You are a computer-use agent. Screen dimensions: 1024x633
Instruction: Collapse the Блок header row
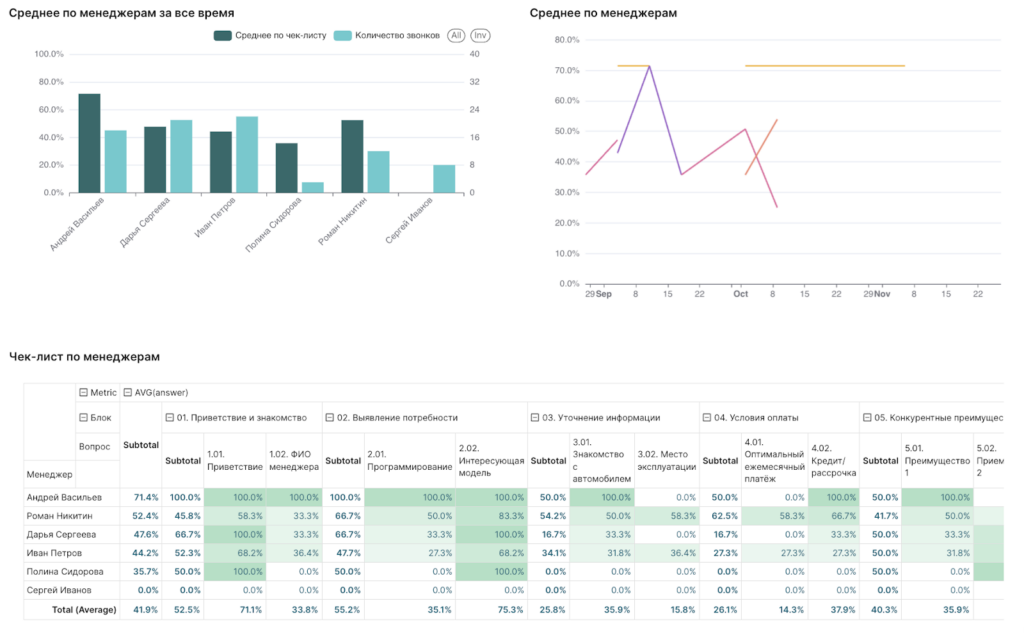(x=83, y=417)
